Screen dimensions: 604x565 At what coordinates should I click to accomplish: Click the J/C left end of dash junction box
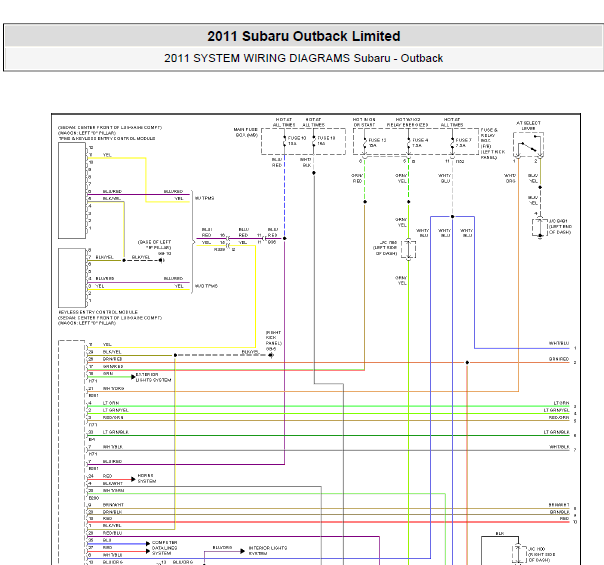coord(540,226)
